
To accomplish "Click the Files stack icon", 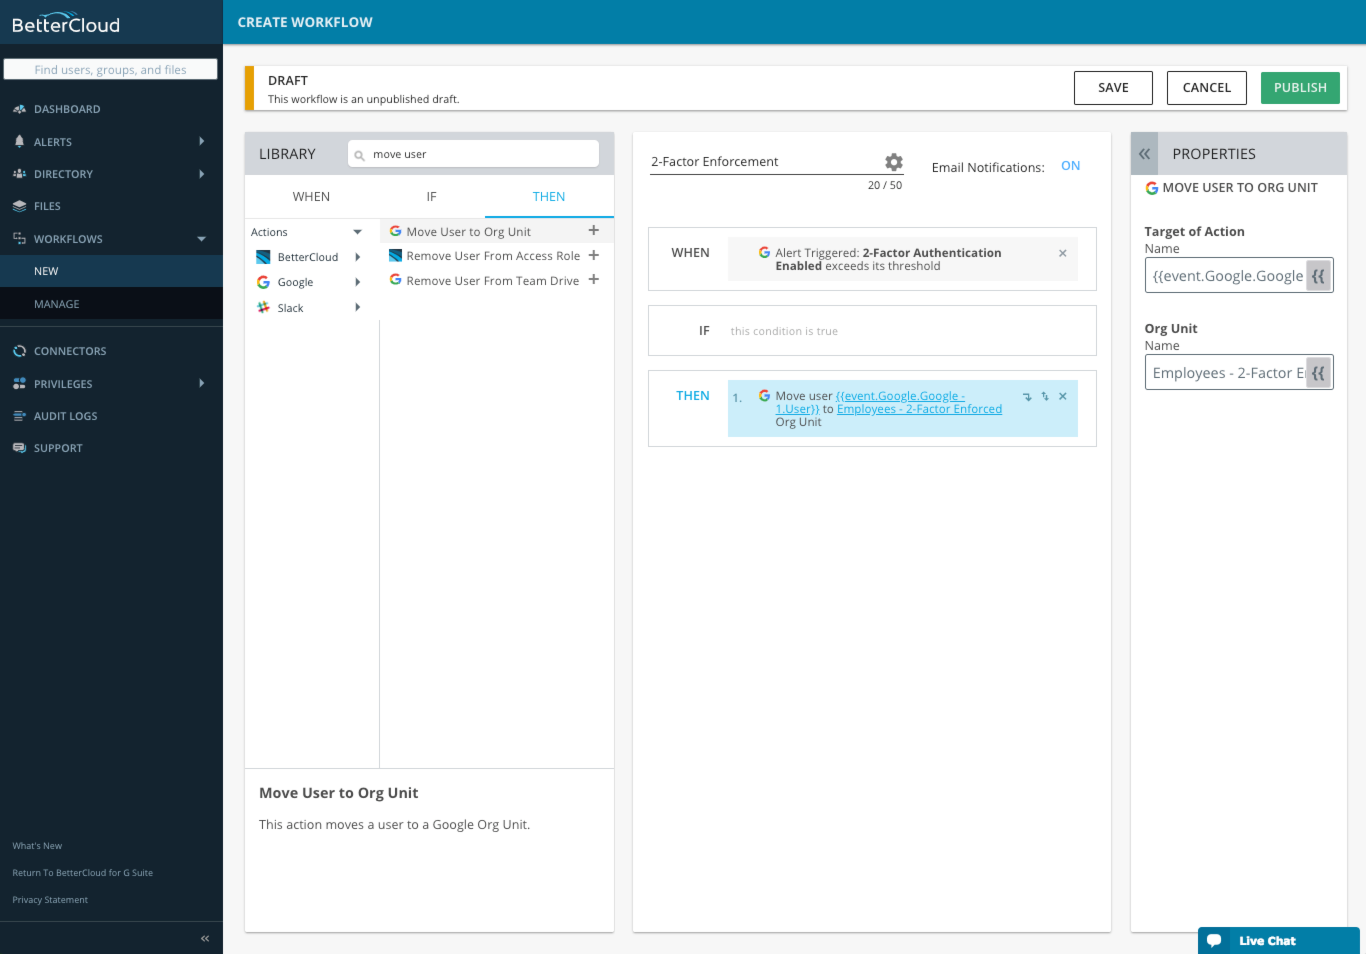I will (19, 206).
